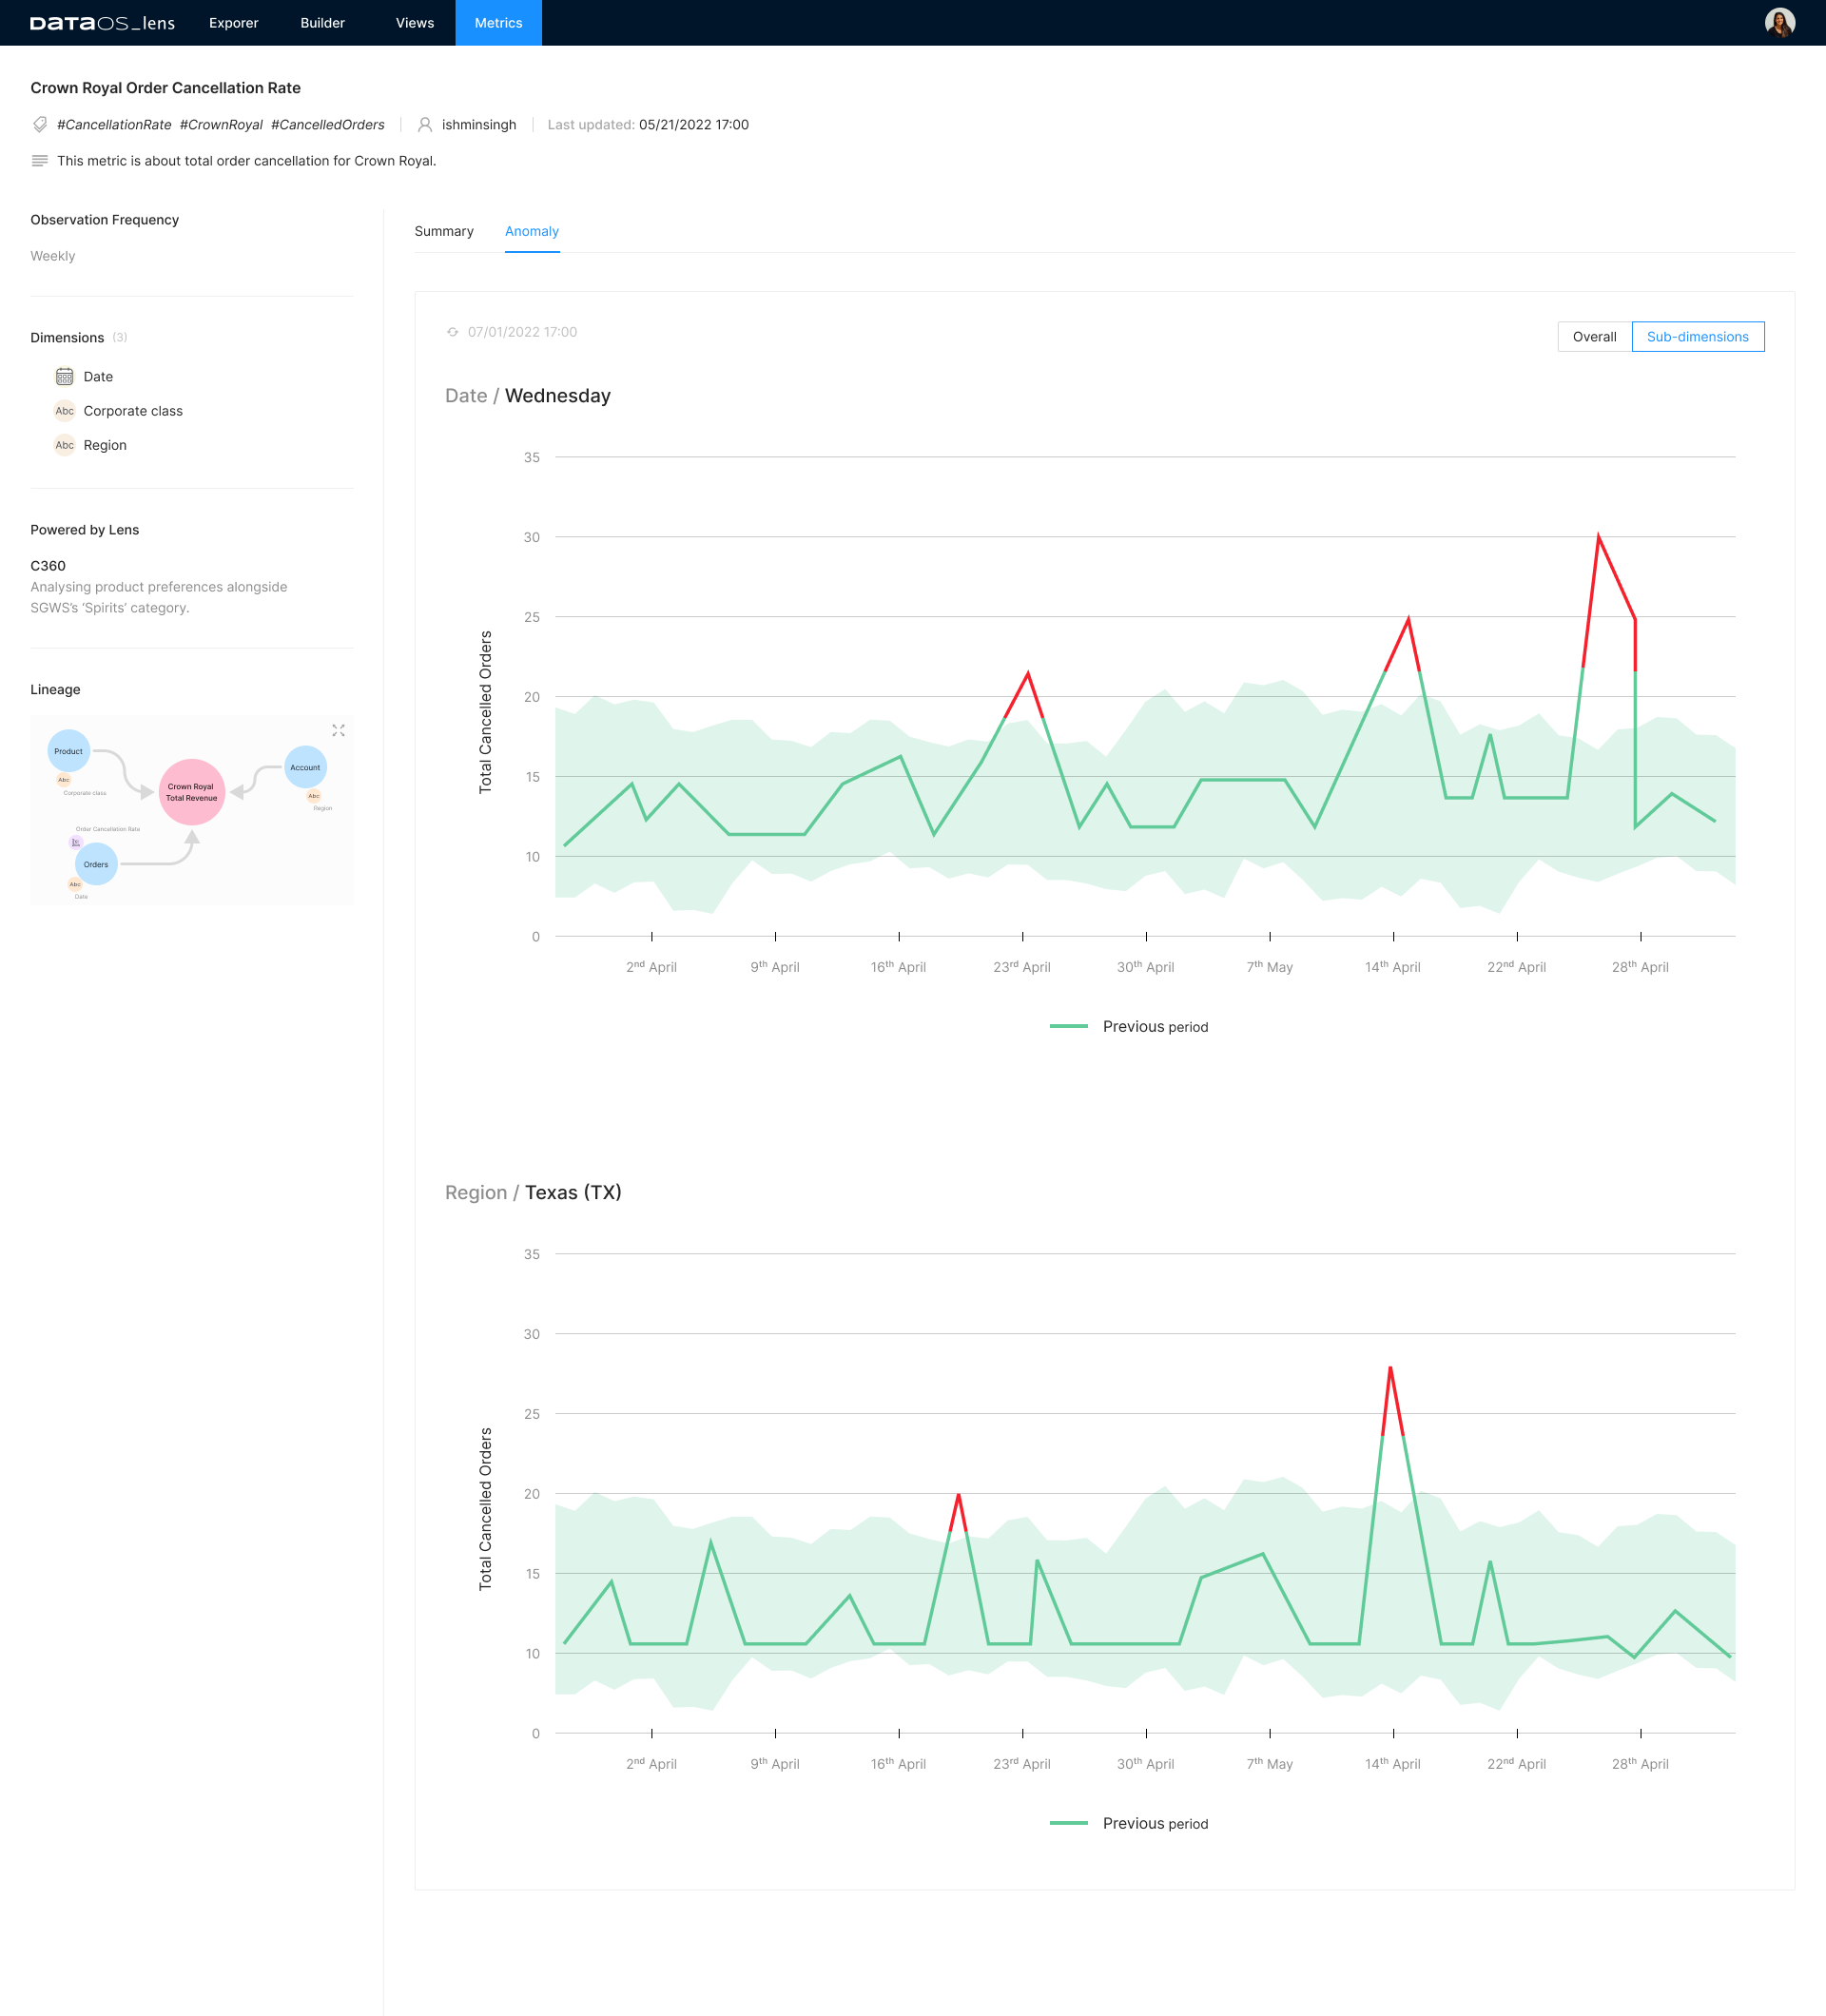Viewport: 1826px width, 2016px height.
Task: Go to the Views section
Action: pos(415,23)
